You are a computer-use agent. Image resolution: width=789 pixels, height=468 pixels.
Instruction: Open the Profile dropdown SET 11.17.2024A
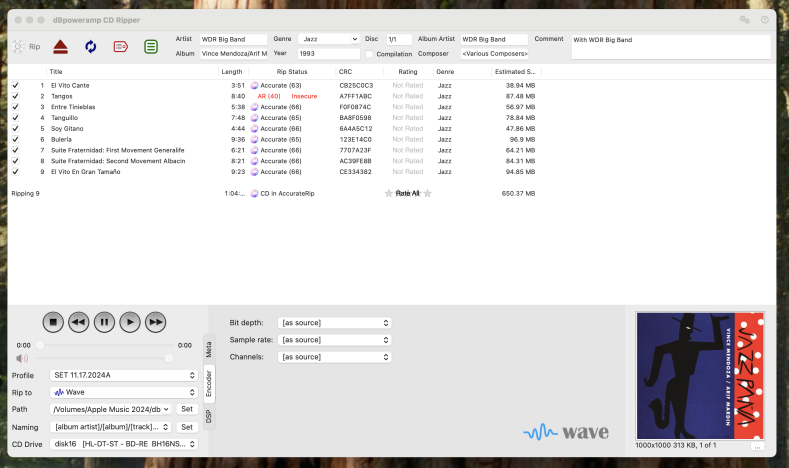coord(124,375)
